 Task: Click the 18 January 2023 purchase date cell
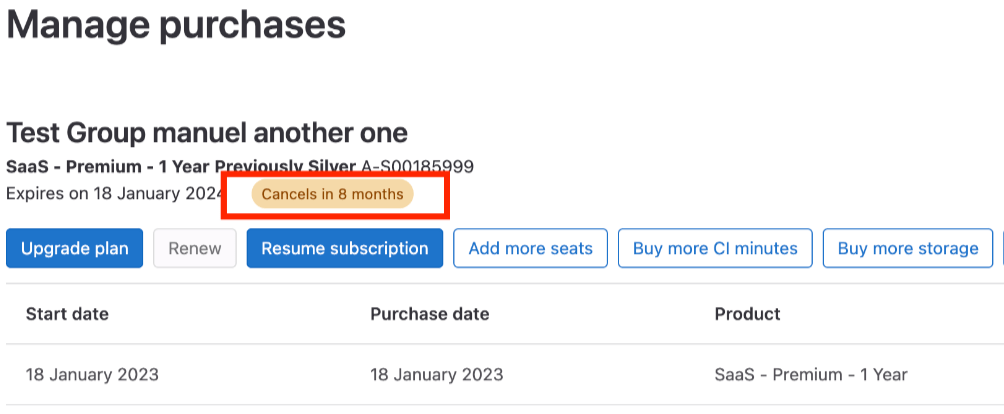pyautogui.click(x=437, y=375)
